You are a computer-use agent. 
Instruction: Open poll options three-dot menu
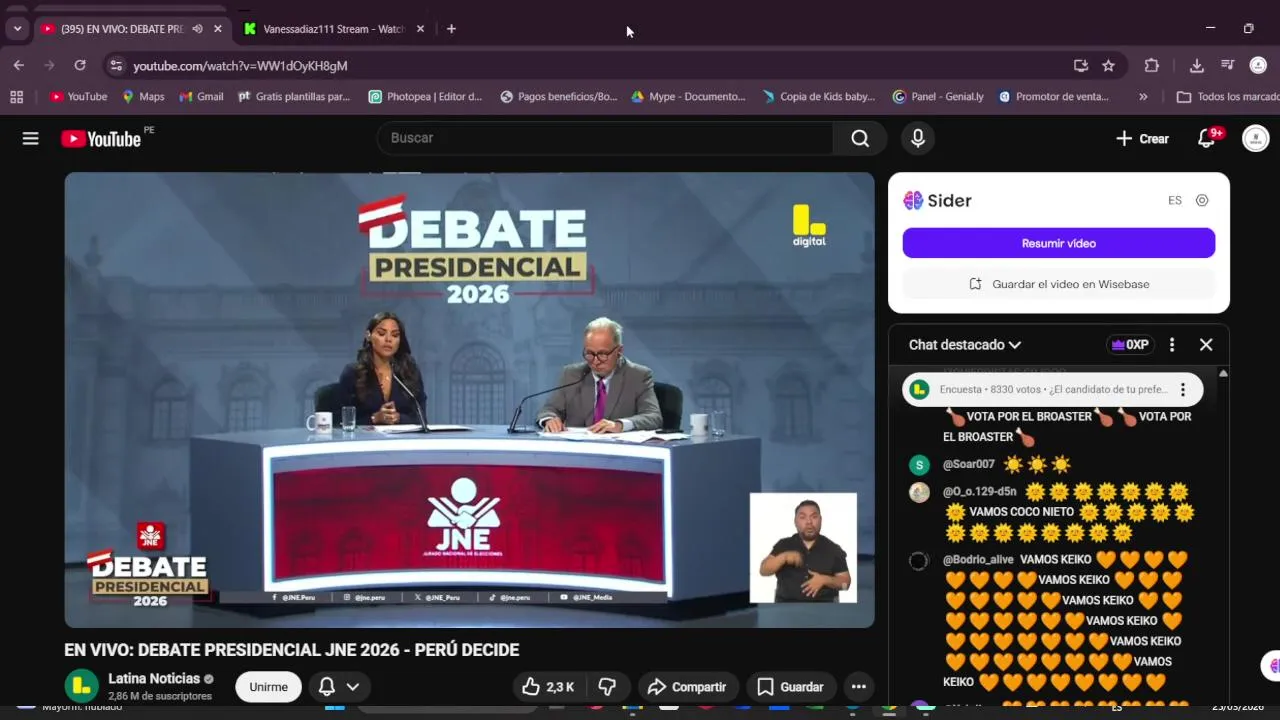click(x=1183, y=390)
